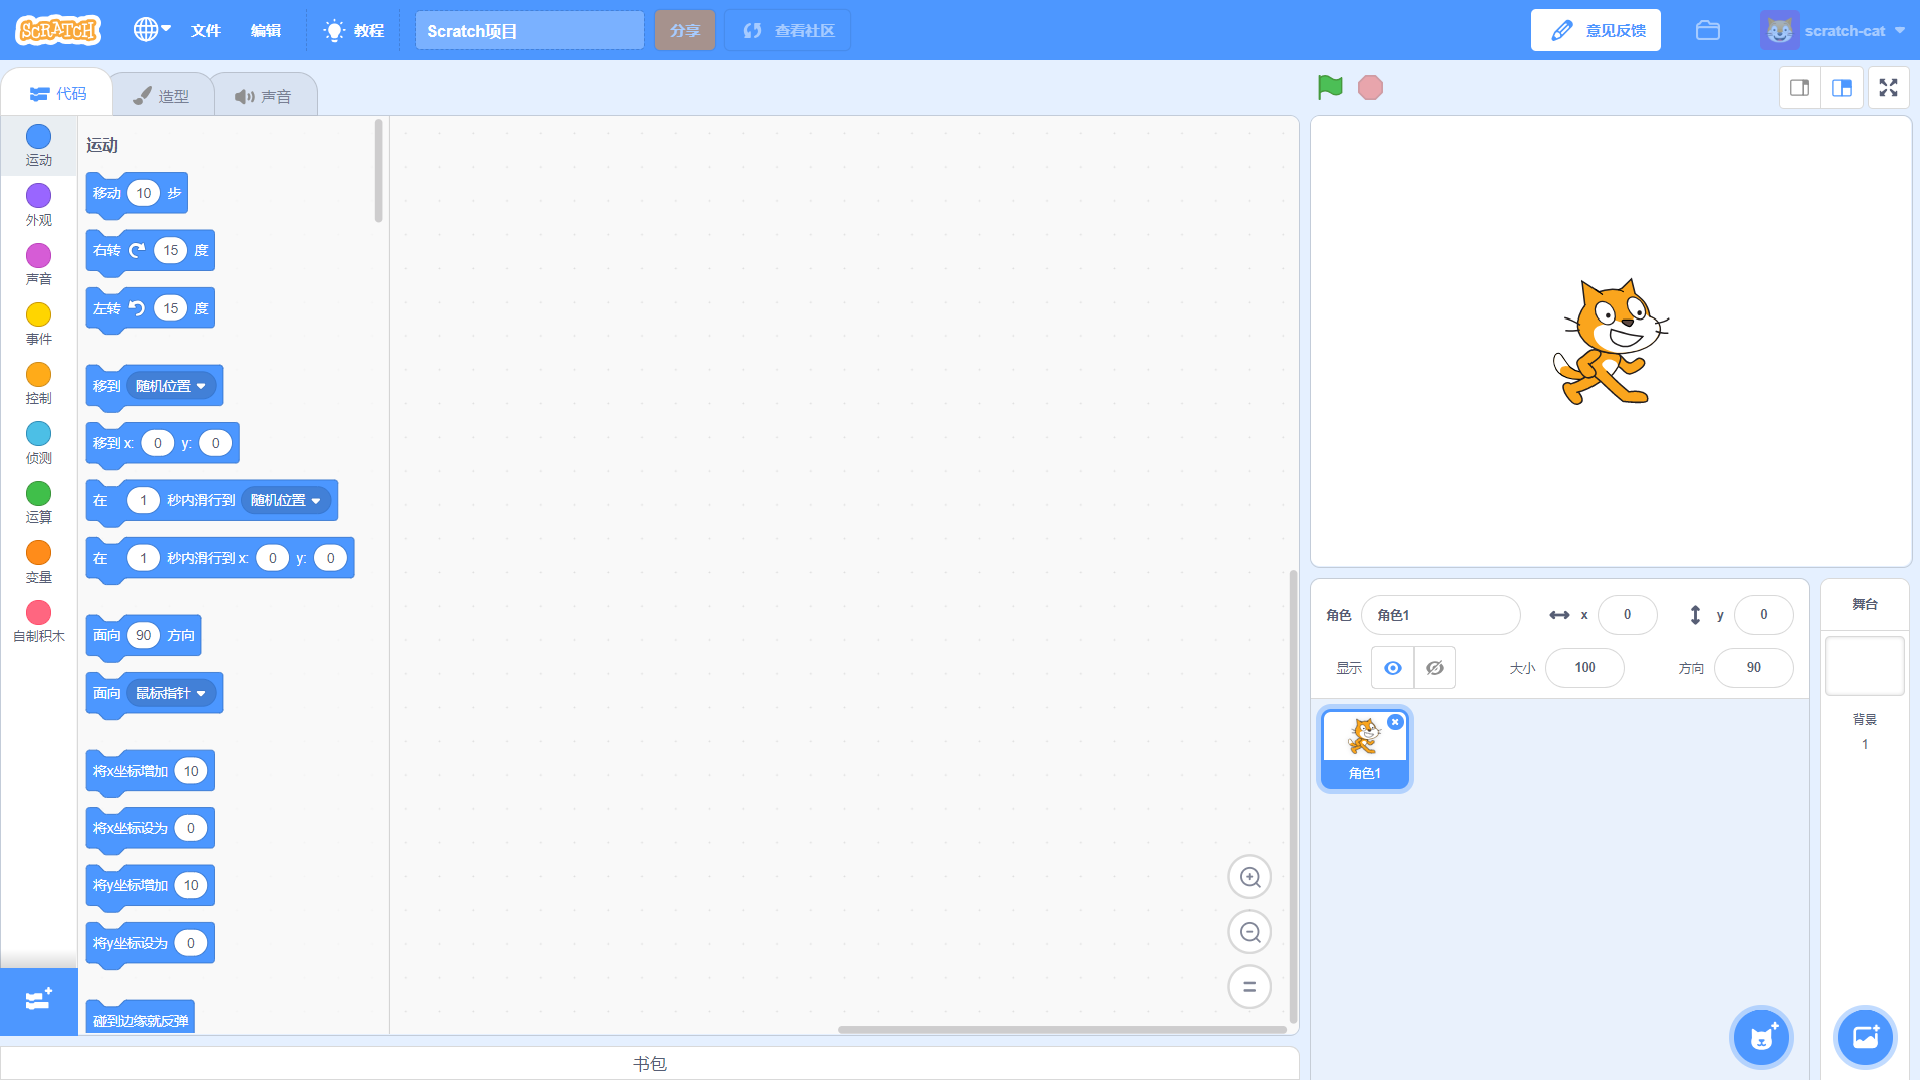Open 随机位置 dropdown in 移到 block
Image resolution: width=1920 pixels, height=1080 pixels.
click(x=171, y=386)
